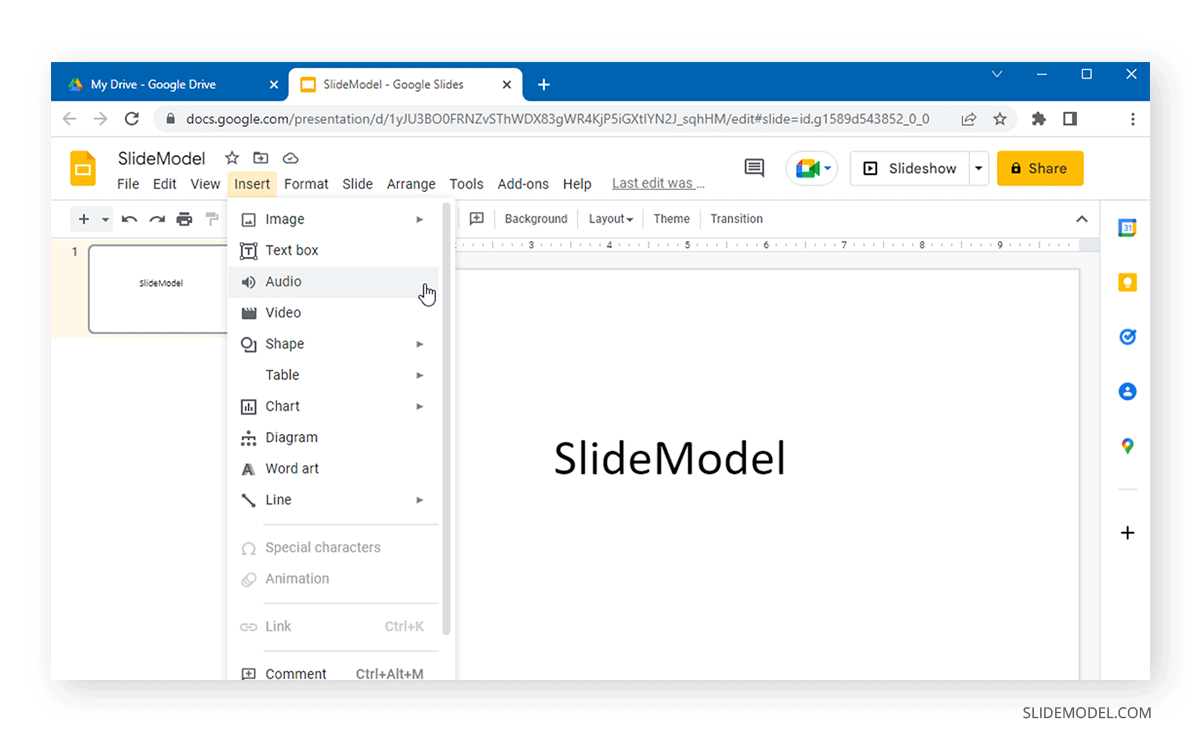This screenshot has height=743, width=1200.
Task: Open the Slide menu
Action: click(x=357, y=184)
